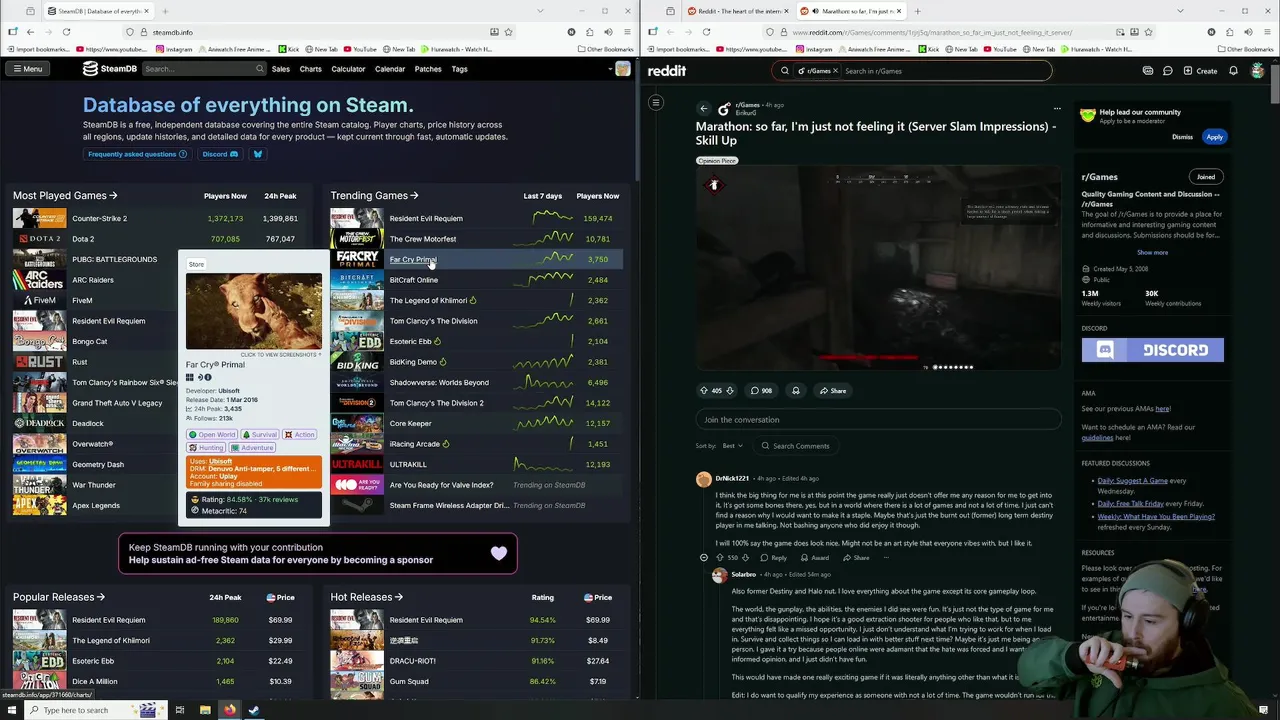Click Open World tag in popup
1280x720 pixels.
[x=212, y=435]
